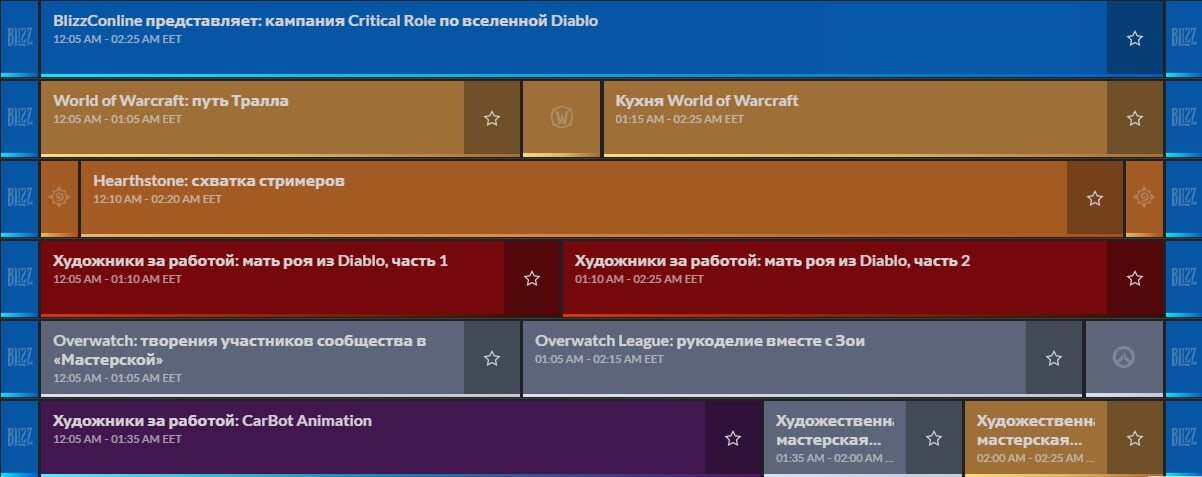Star the Hearthstone: схватка стримеров event
The width and height of the screenshot is (1202, 477).
coord(1094,198)
